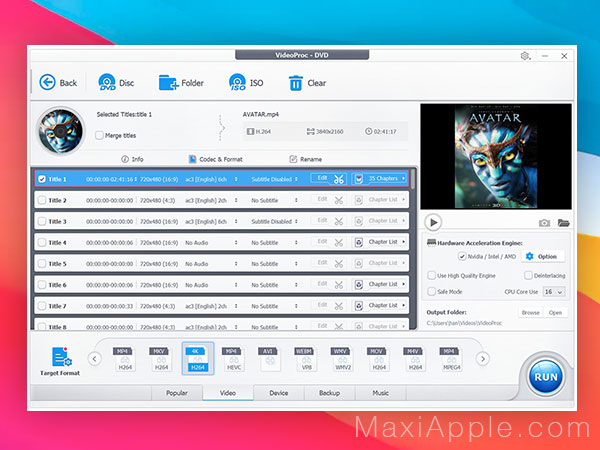The image size is (600, 450).
Task: Choose the MP4 H264 format
Action: (x=125, y=359)
